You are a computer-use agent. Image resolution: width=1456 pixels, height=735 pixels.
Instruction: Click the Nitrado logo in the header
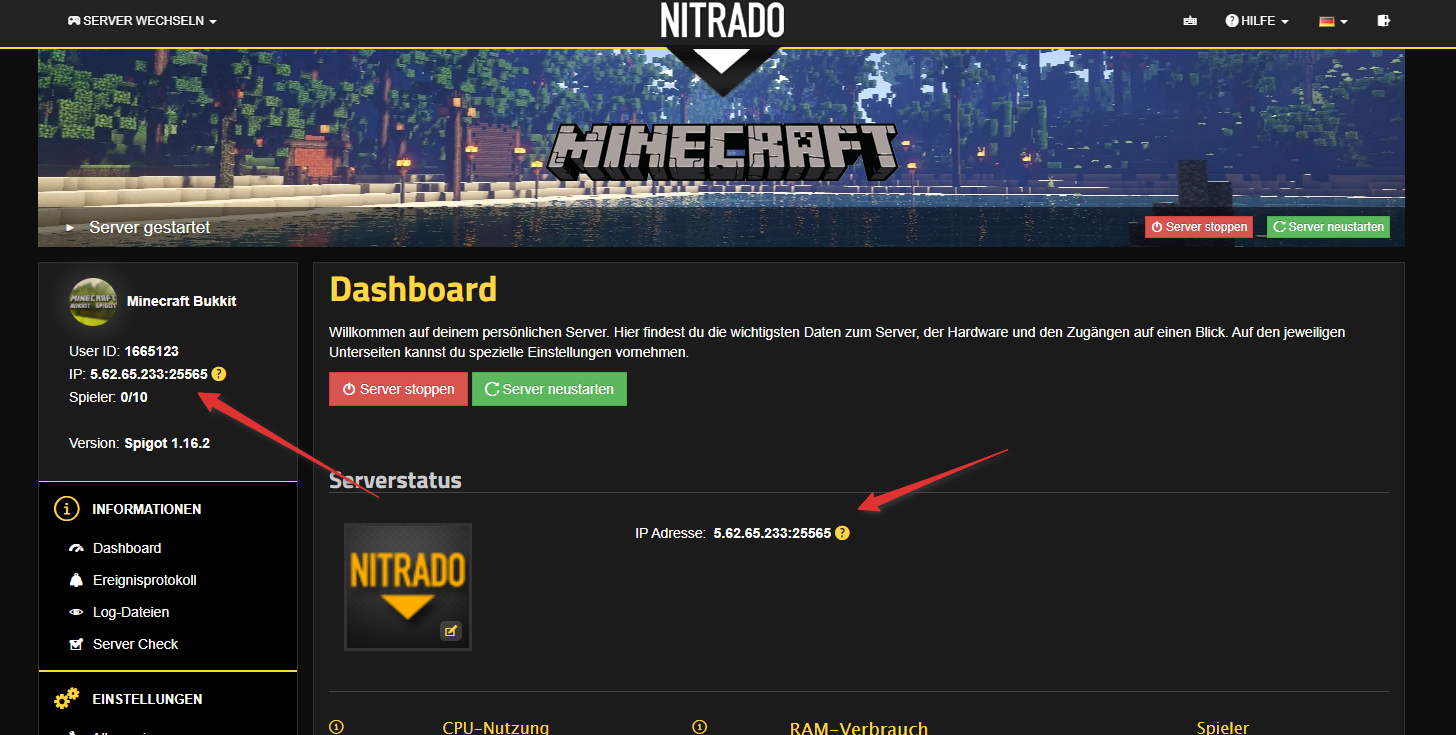coord(722,20)
